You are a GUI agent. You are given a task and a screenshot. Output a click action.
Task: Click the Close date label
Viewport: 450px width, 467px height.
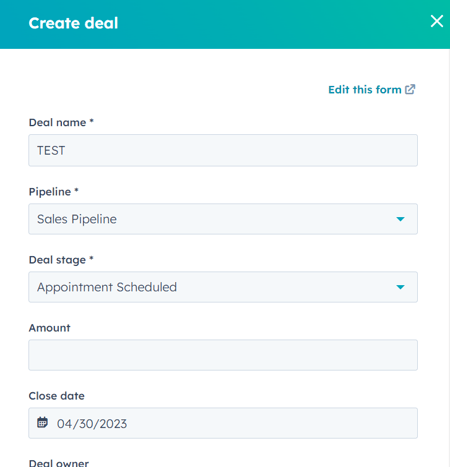coord(56,396)
